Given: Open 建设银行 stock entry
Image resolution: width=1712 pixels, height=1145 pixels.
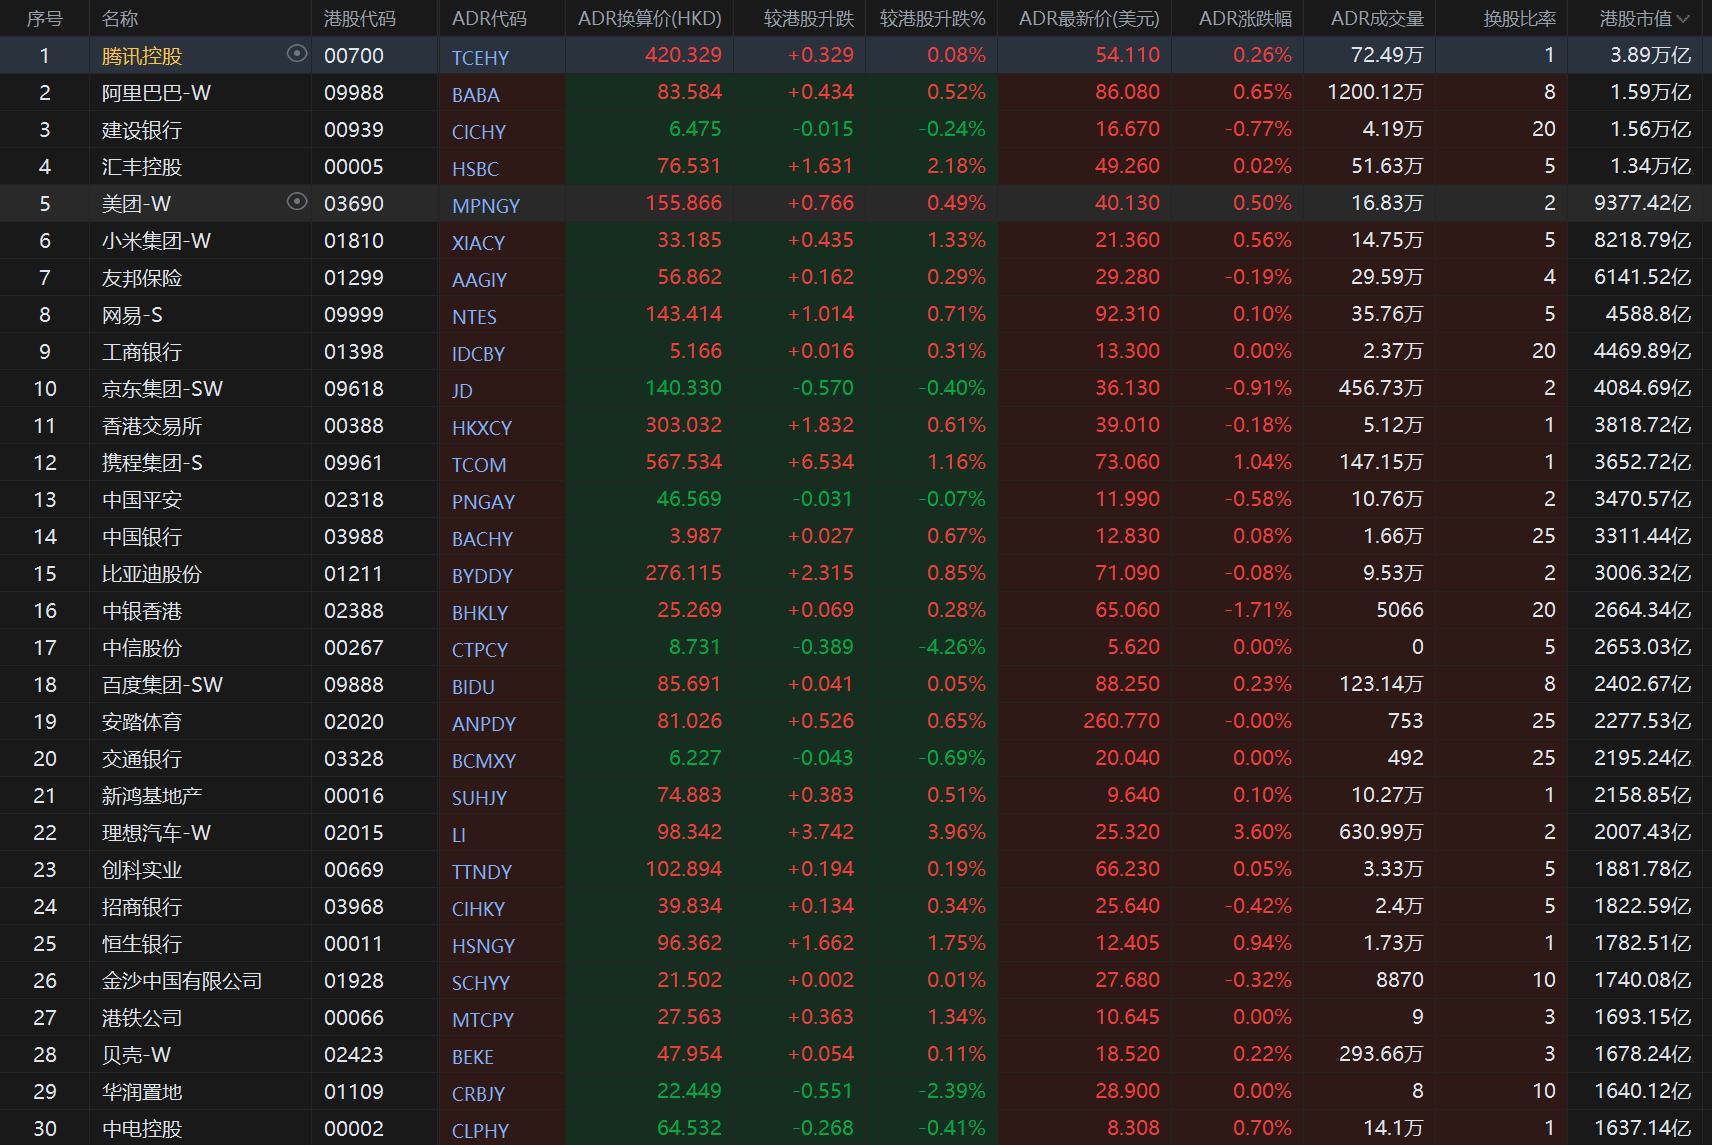Looking at the screenshot, I should click(142, 130).
